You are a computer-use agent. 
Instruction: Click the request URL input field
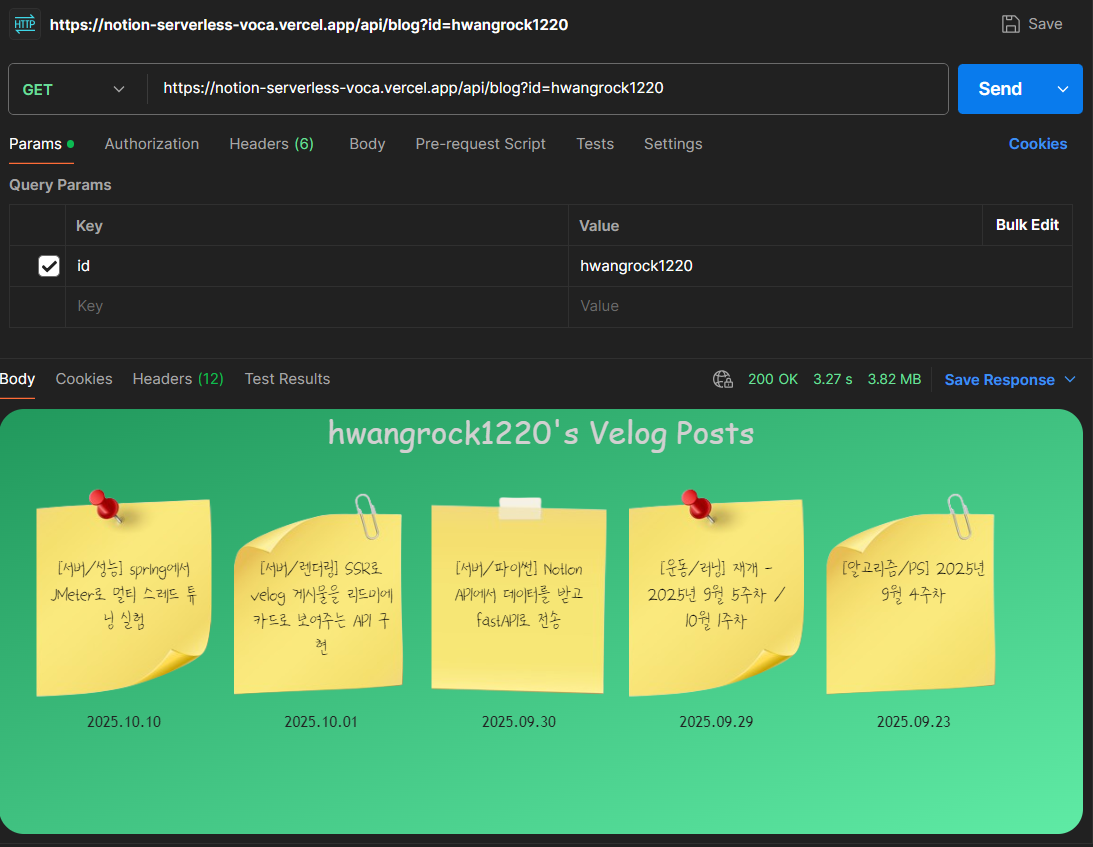tap(547, 89)
